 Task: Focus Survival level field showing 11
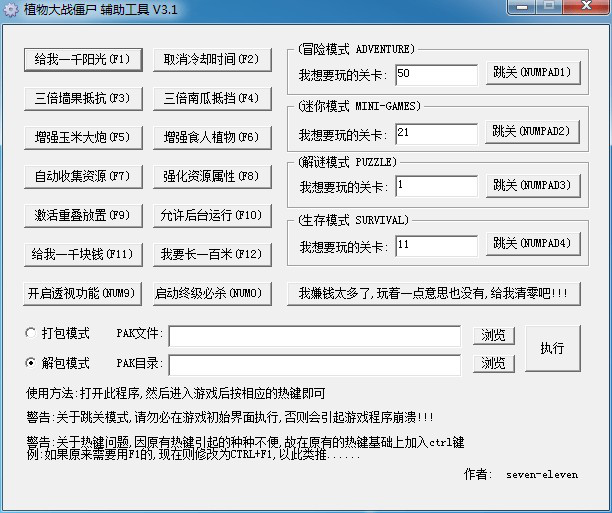[x=436, y=246]
